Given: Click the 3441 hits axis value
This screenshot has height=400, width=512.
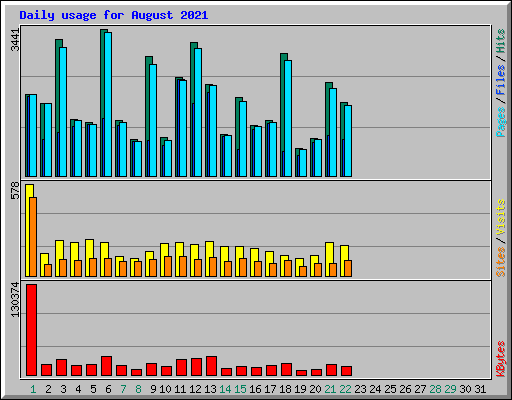Looking at the screenshot, I should pos(15,40).
